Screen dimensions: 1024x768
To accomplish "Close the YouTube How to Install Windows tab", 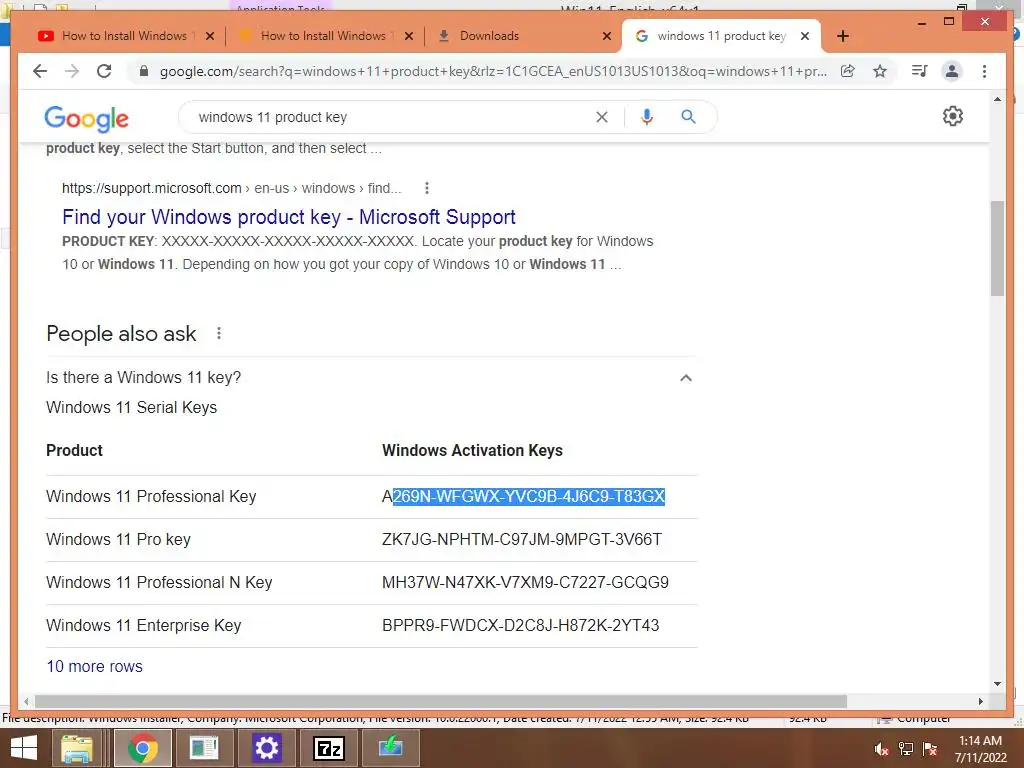I will [x=210, y=36].
